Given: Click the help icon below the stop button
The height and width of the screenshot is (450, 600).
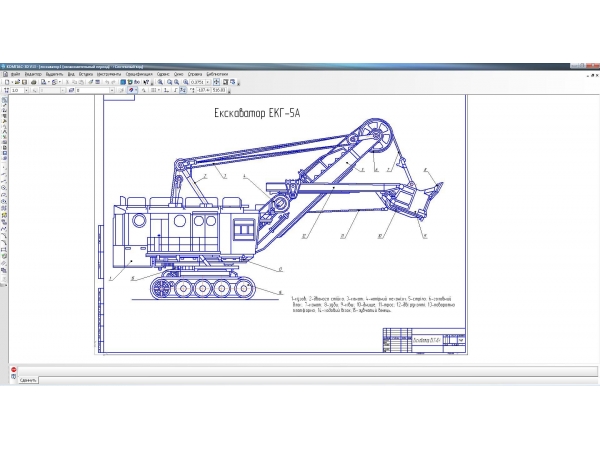Looking at the screenshot, I should [13, 375].
